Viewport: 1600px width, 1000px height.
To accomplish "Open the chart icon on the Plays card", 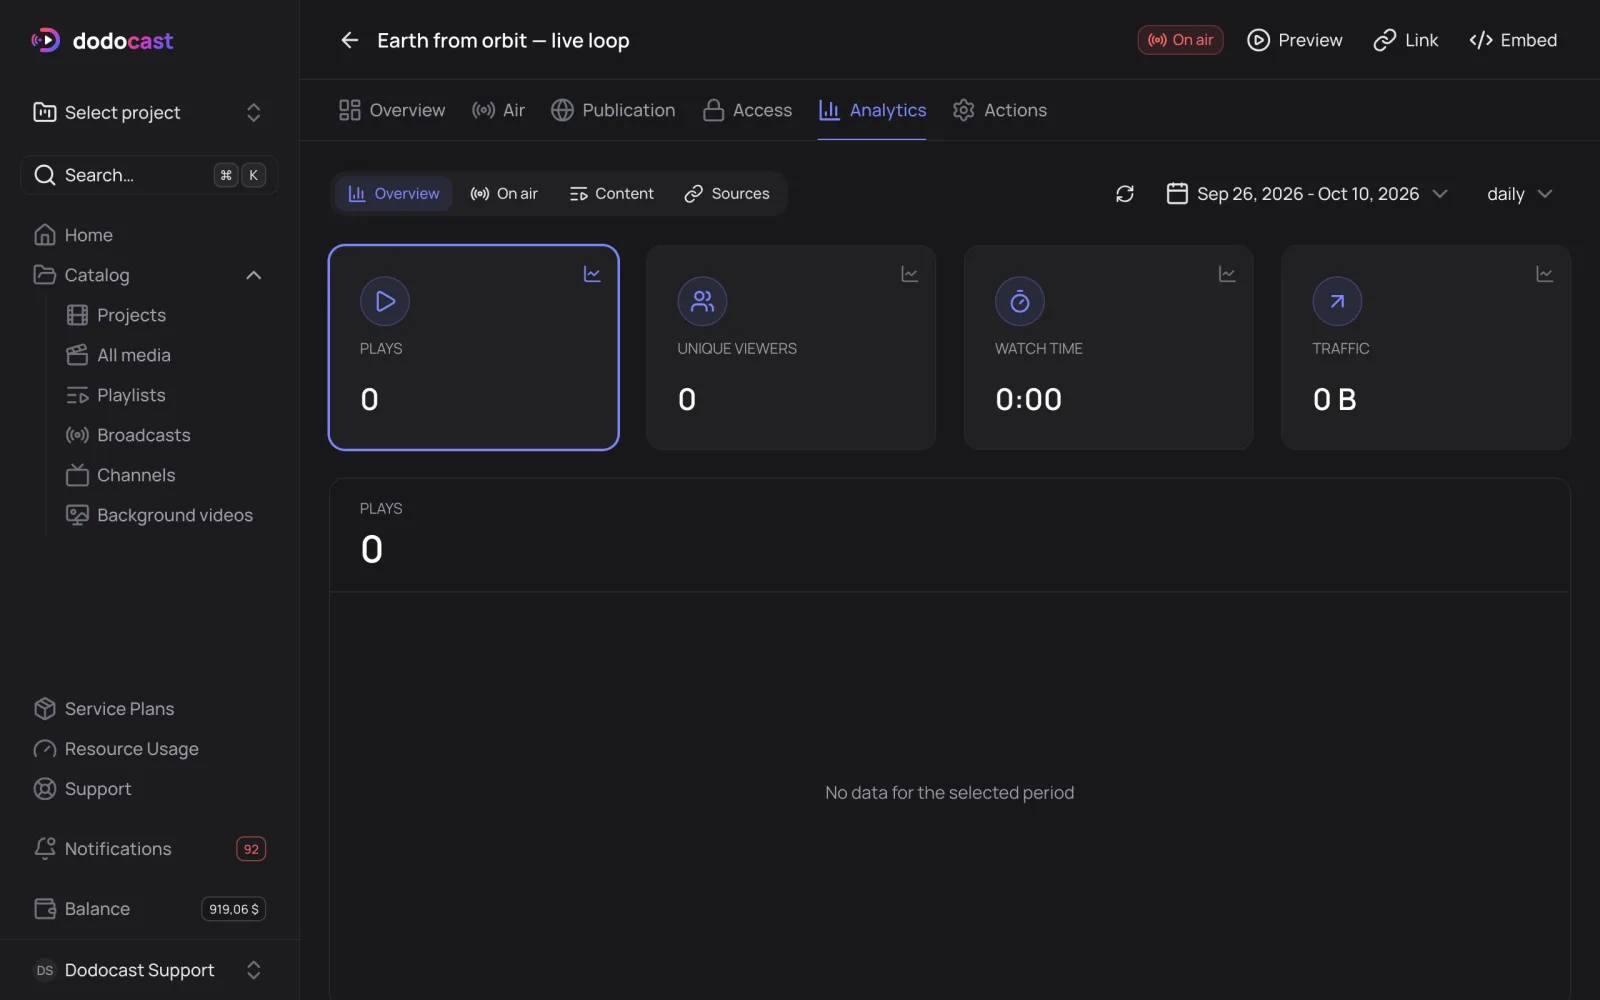I will point(592,274).
